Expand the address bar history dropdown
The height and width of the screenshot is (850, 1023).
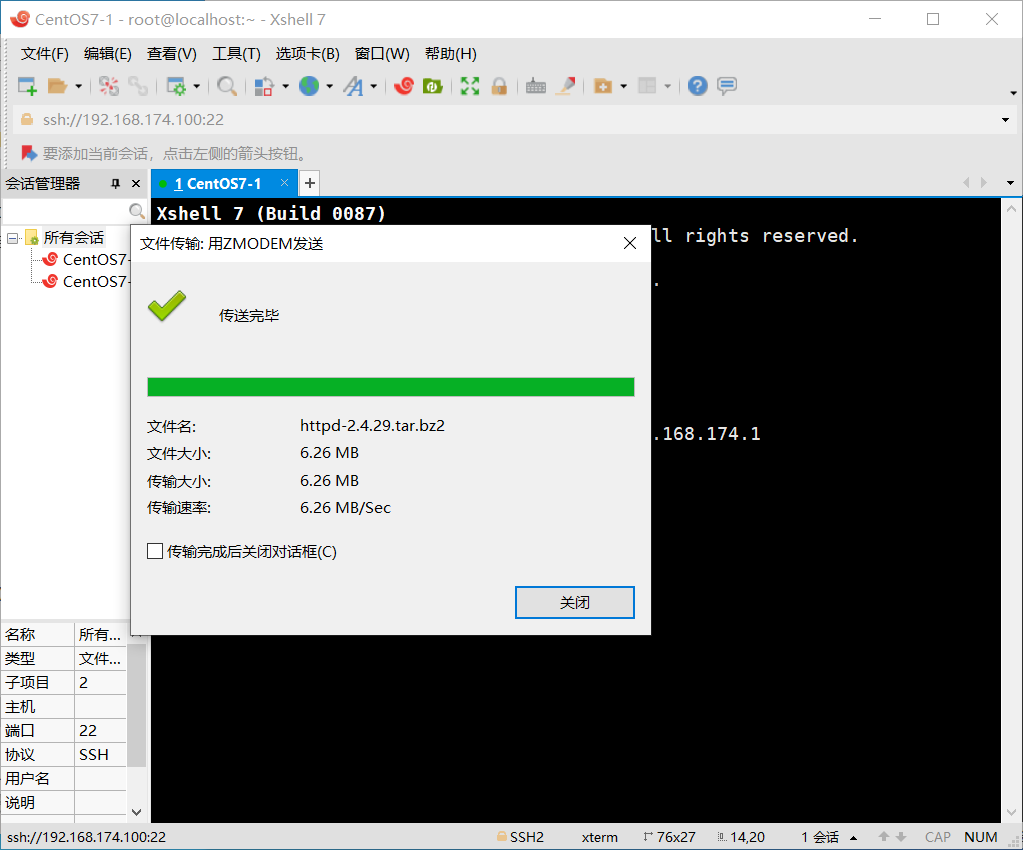click(1005, 120)
